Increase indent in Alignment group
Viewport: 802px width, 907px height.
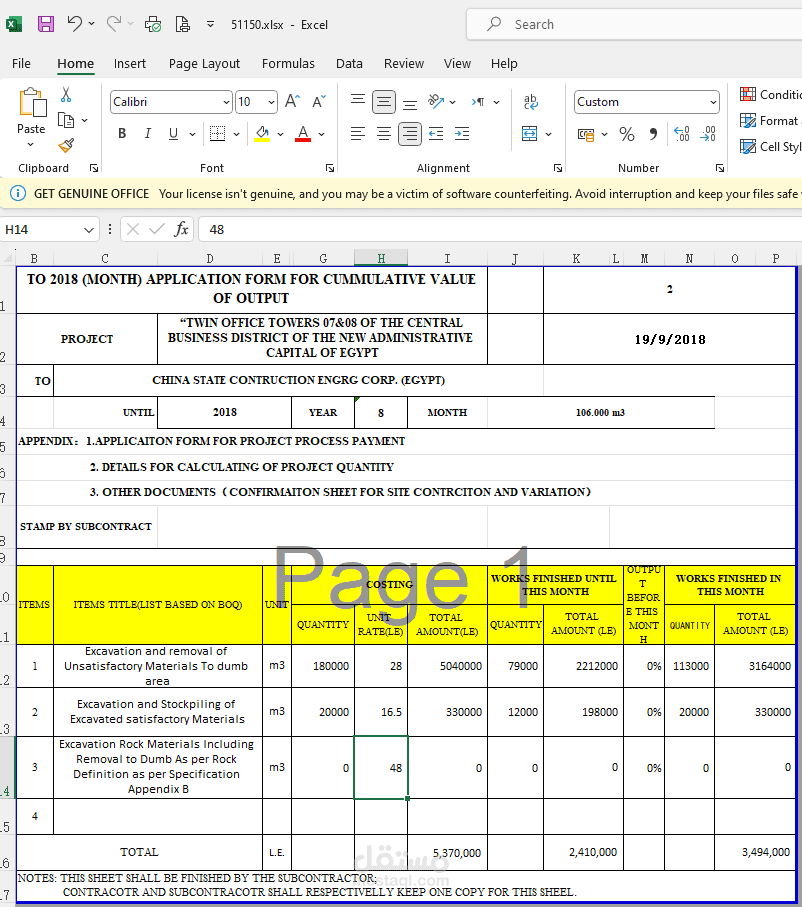(462, 134)
